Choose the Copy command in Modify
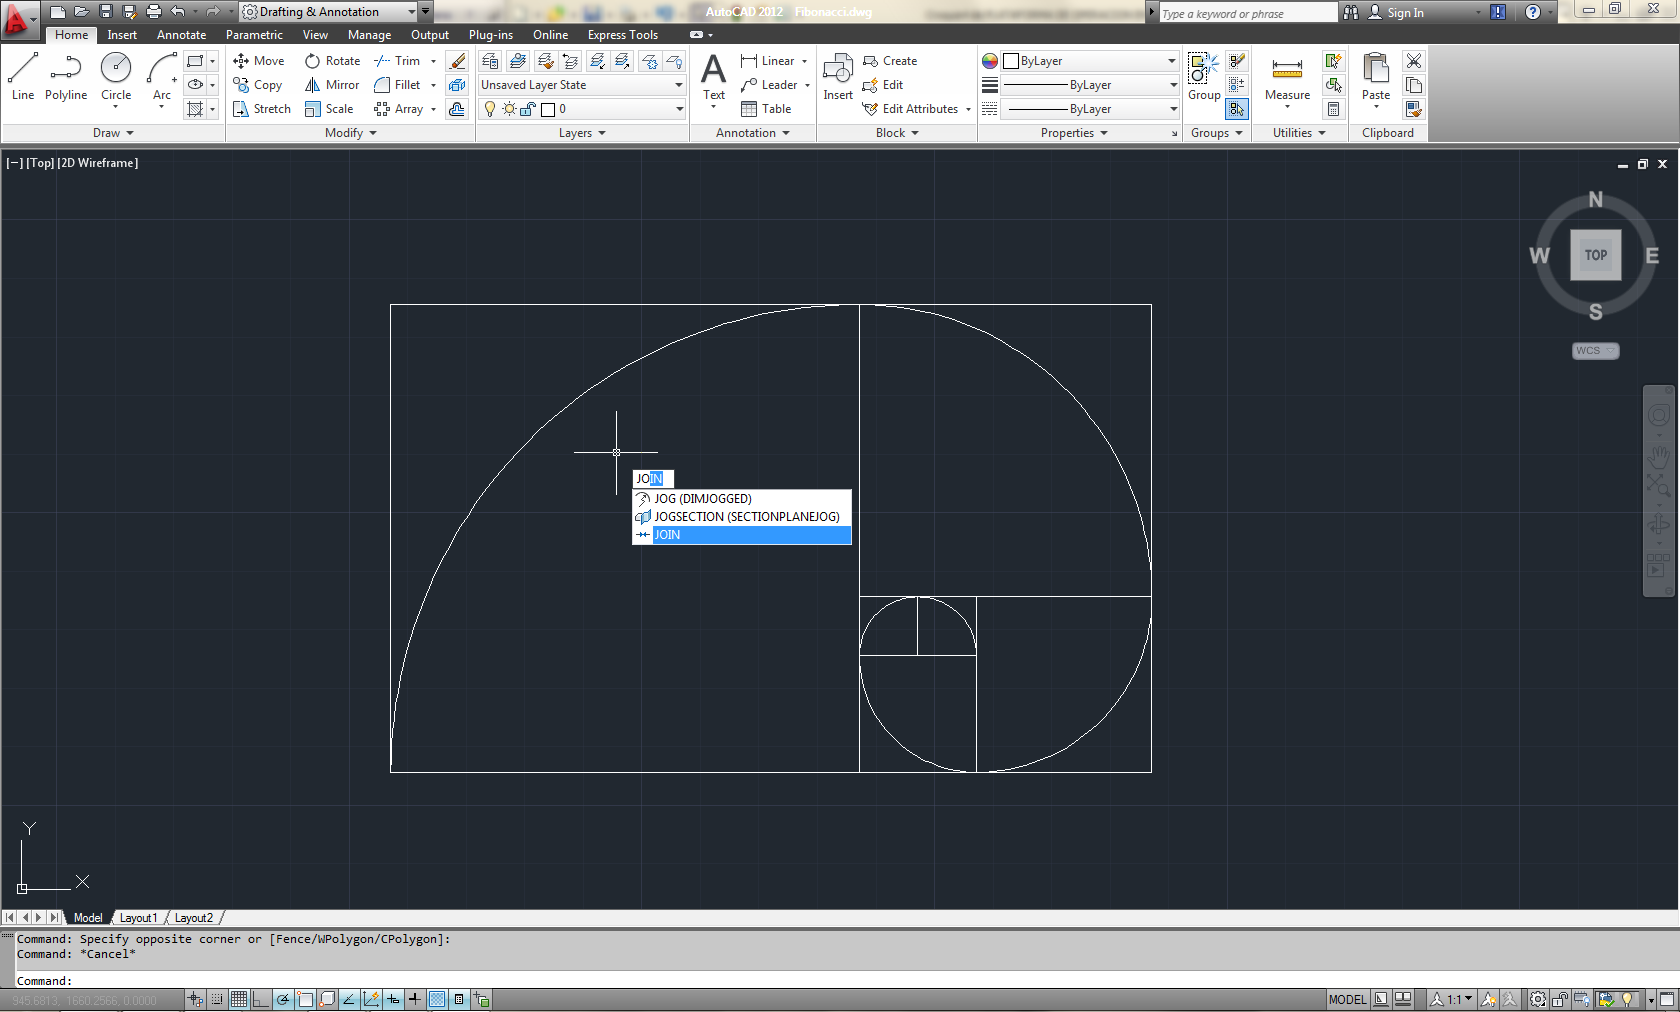The width and height of the screenshot is (1680, 1012). tap(258, 85)
